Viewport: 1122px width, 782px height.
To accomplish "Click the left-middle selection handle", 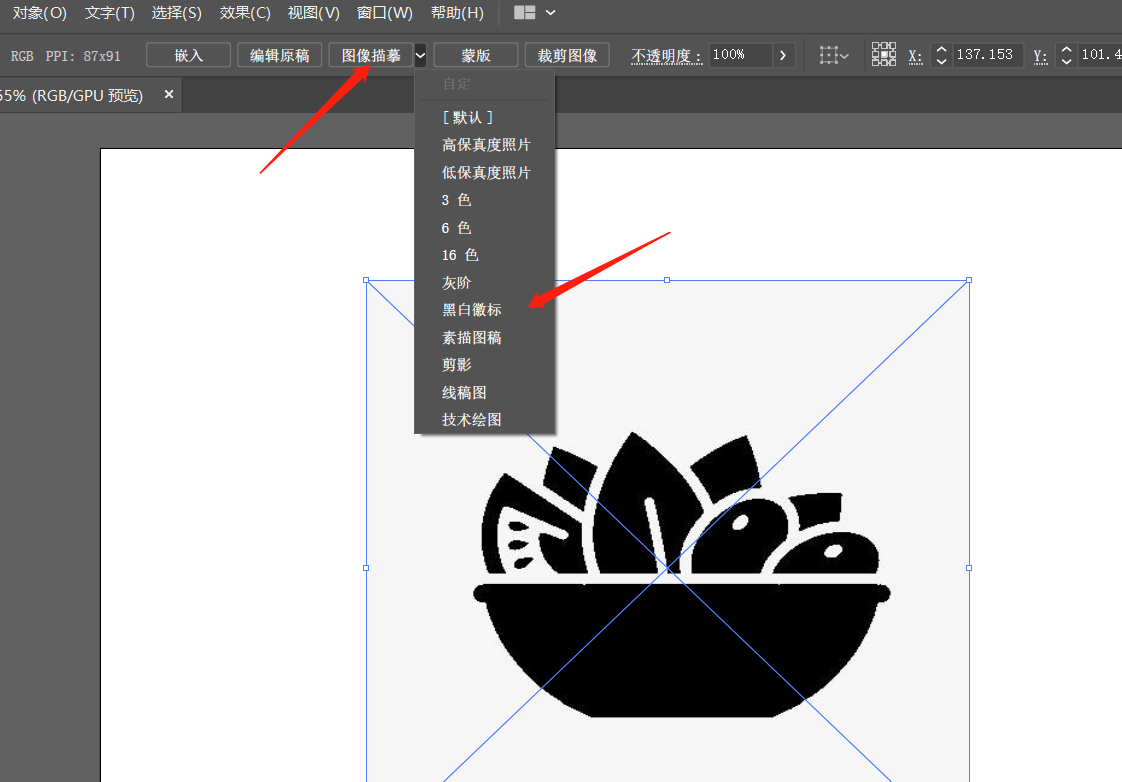I will tap(366, 568).
